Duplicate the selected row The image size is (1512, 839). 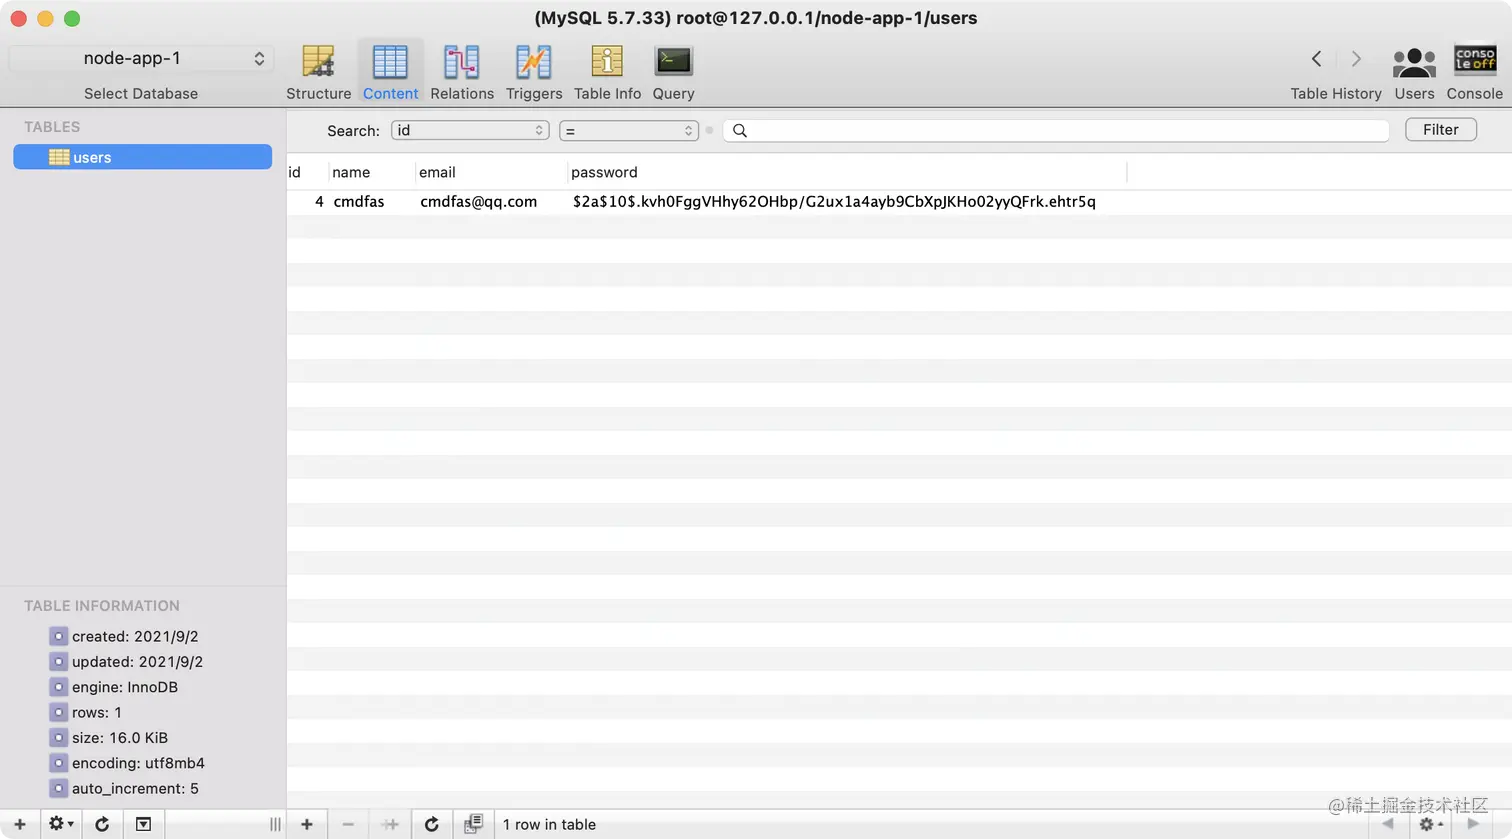click(390, 824)
